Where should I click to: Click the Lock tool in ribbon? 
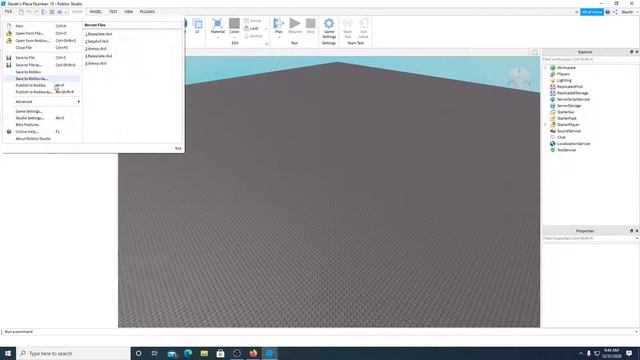tap(251, 28)
